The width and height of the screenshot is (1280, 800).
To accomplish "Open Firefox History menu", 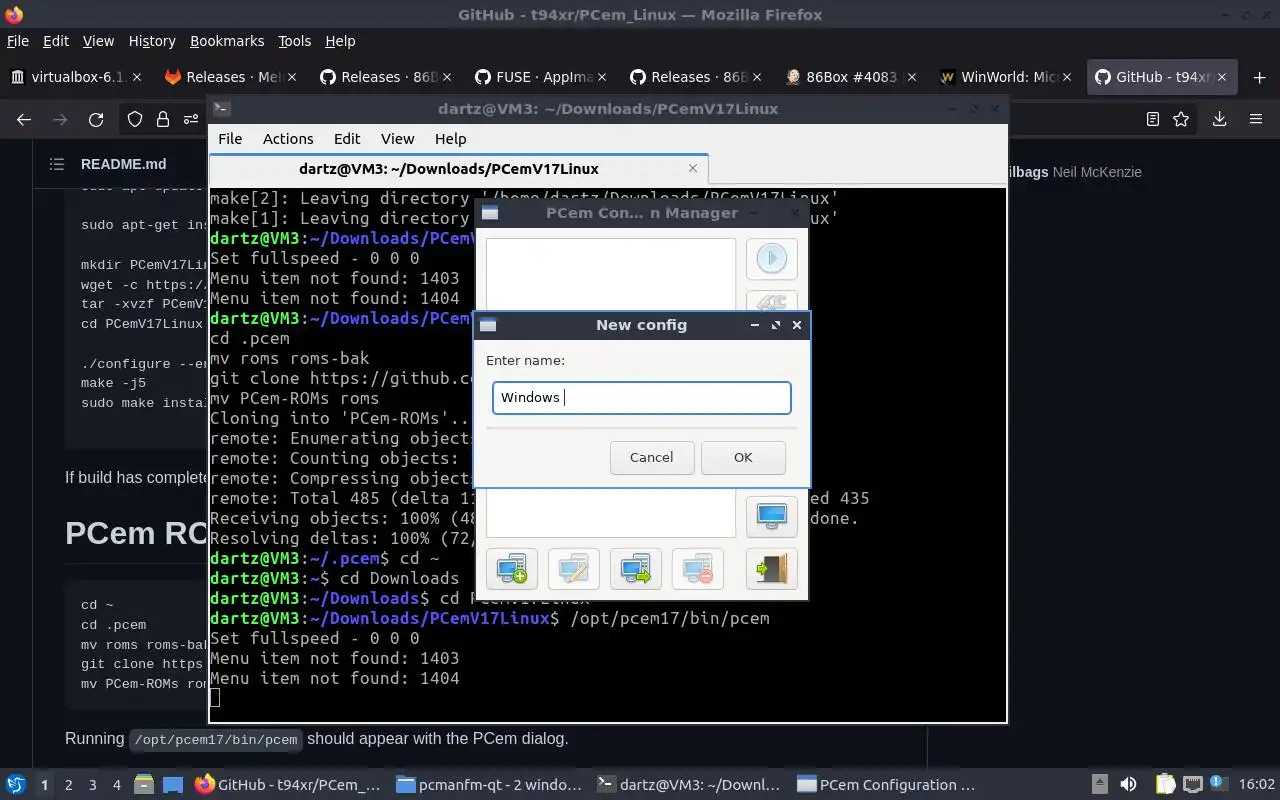I will coord(152,41).
